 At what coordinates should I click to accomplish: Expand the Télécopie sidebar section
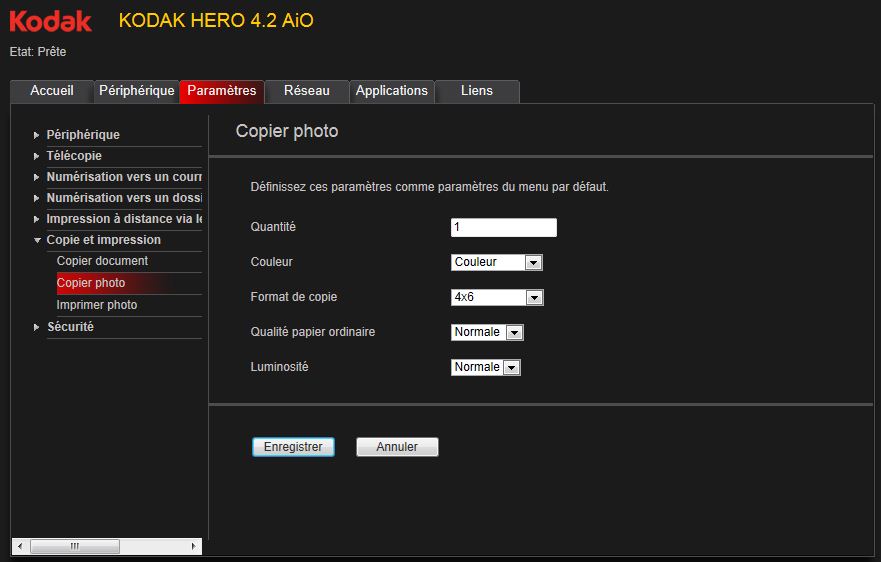(37, 156)
